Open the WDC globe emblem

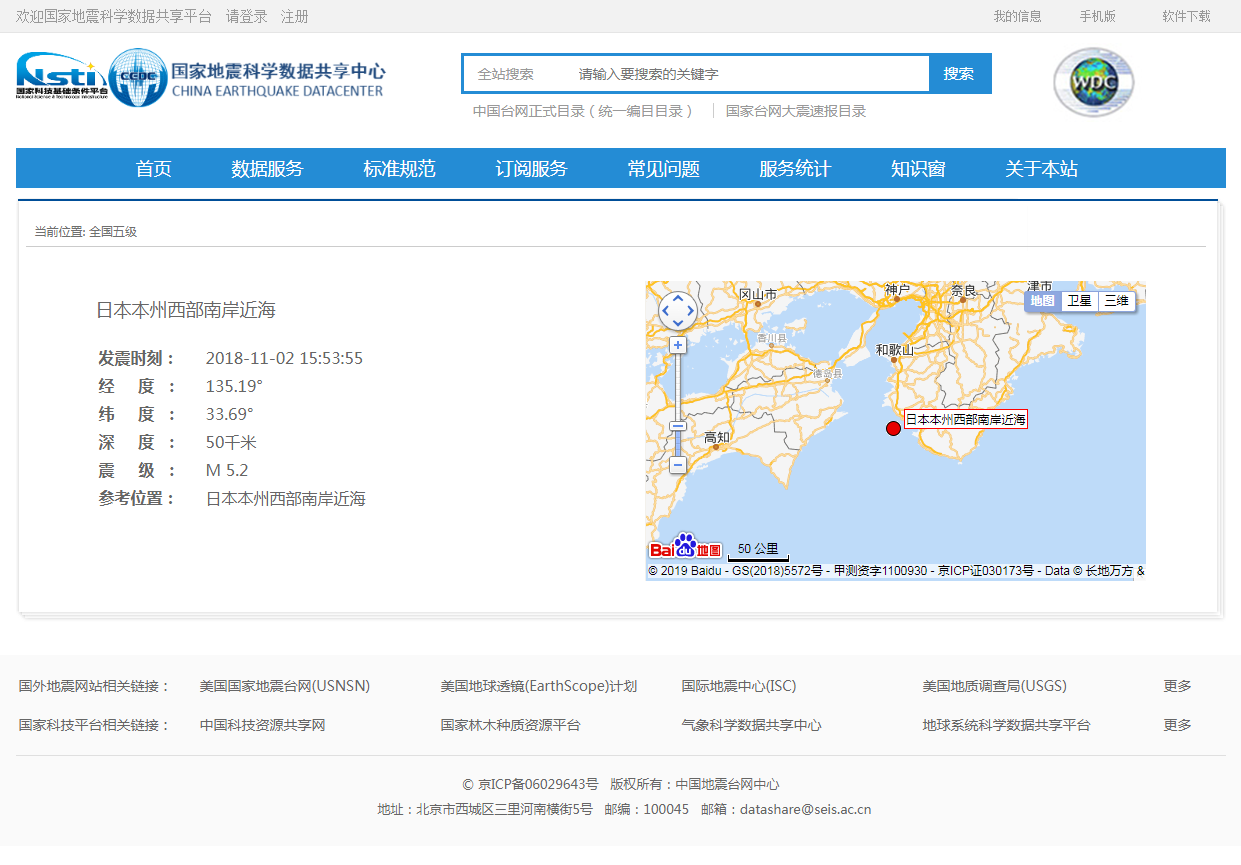pos(1093,82)
